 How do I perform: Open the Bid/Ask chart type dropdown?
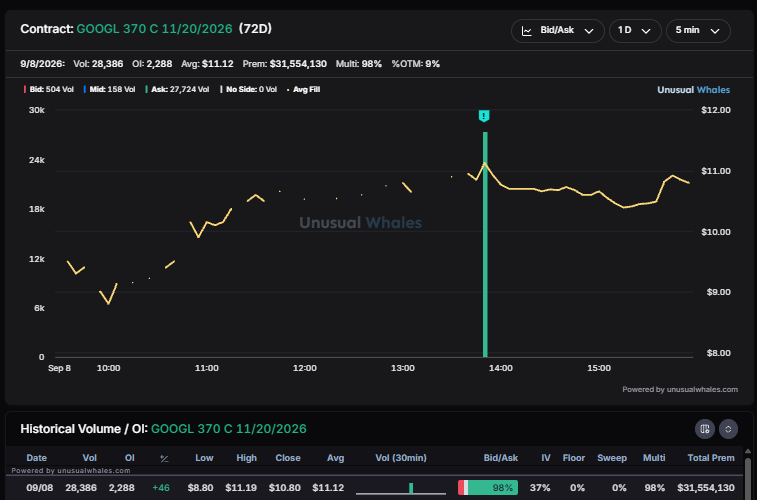tap(558, 31)
